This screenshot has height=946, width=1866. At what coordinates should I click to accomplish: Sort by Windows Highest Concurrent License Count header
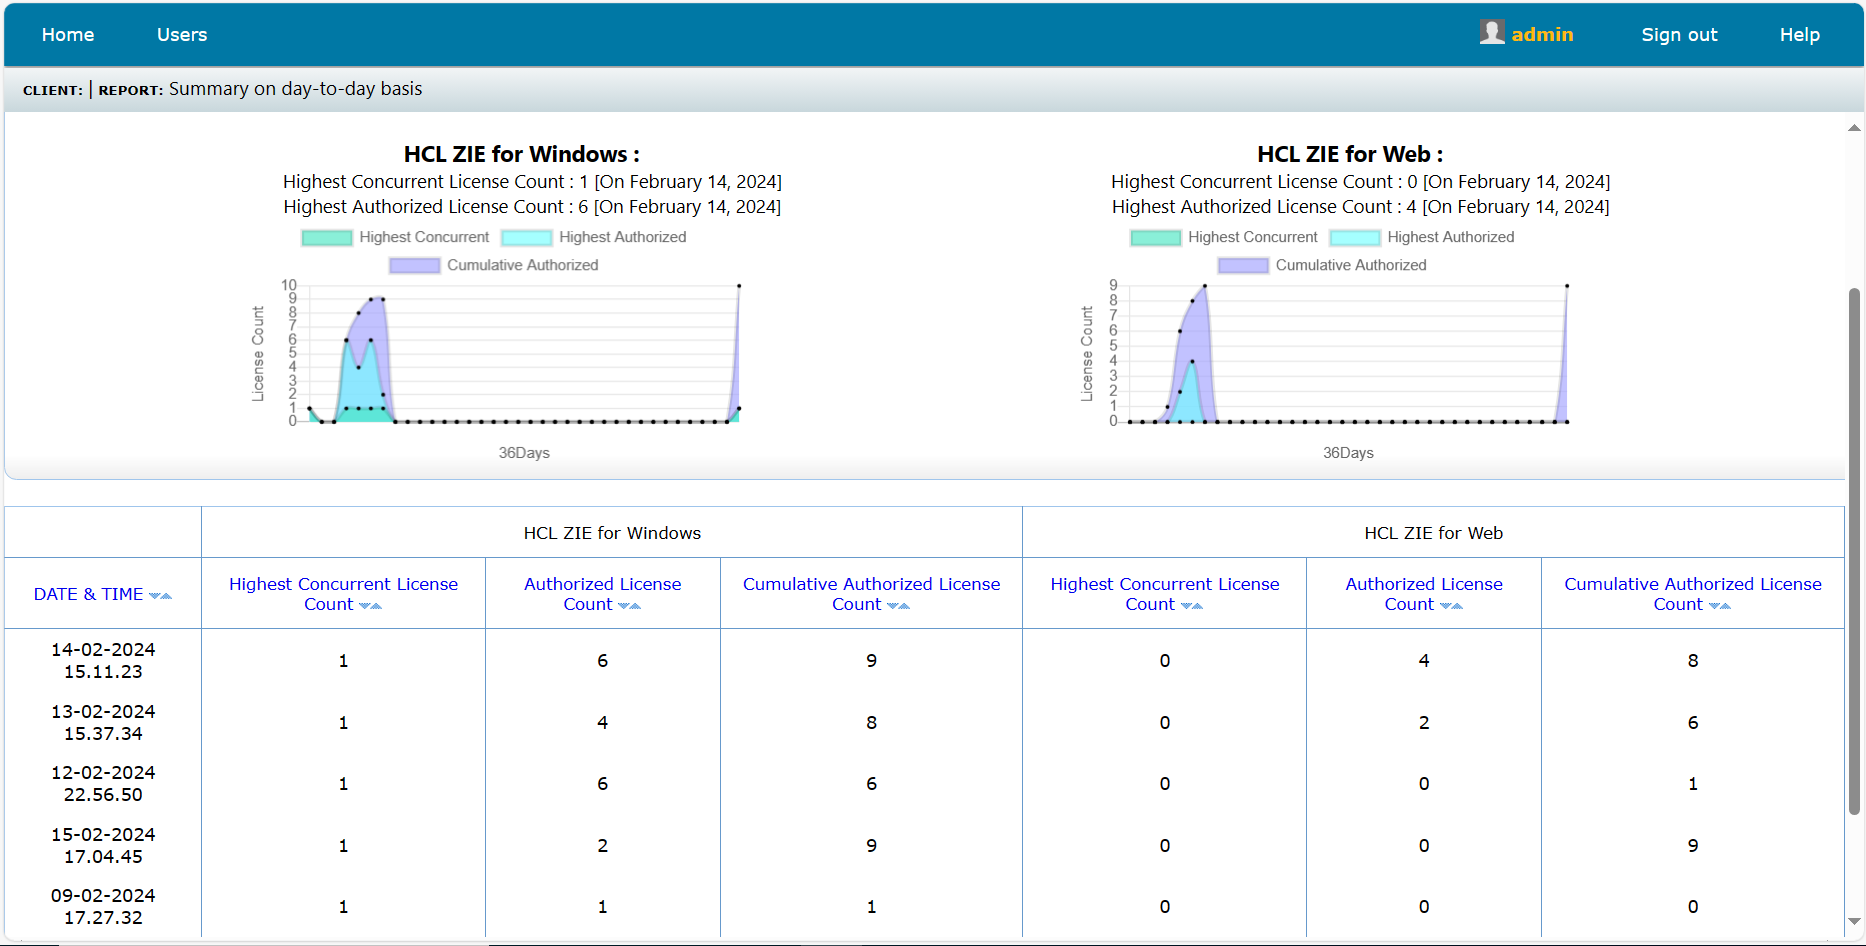[x=343, y=594]
